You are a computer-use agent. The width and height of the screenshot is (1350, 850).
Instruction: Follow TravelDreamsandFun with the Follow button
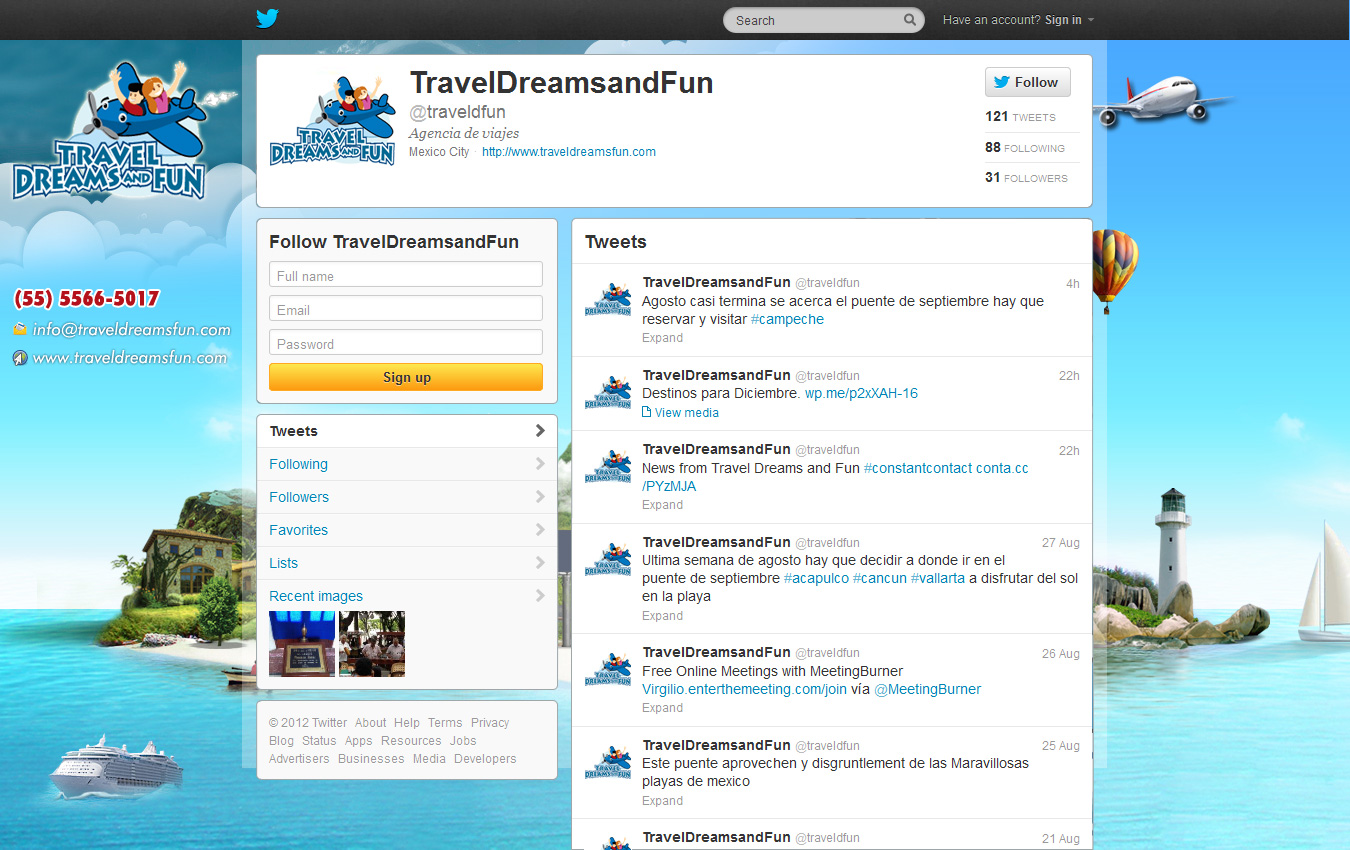[1027, 82]
